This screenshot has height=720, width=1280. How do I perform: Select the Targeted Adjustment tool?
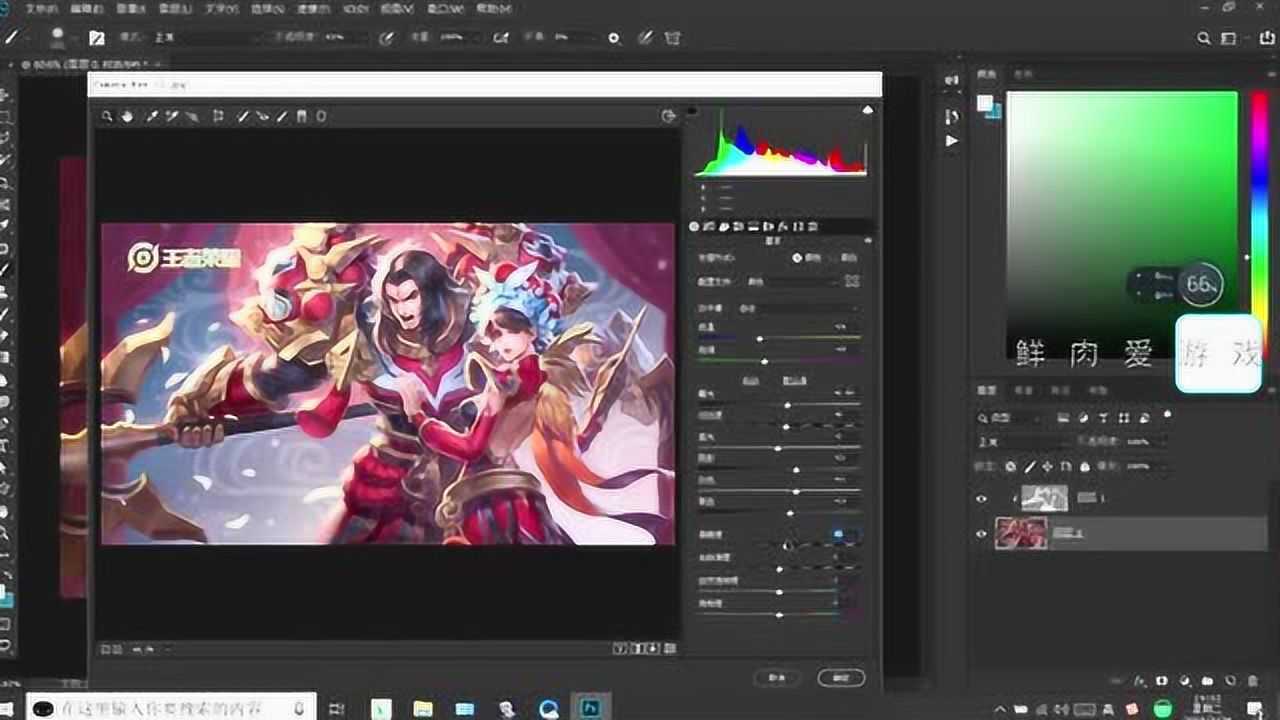pos(191,116)
